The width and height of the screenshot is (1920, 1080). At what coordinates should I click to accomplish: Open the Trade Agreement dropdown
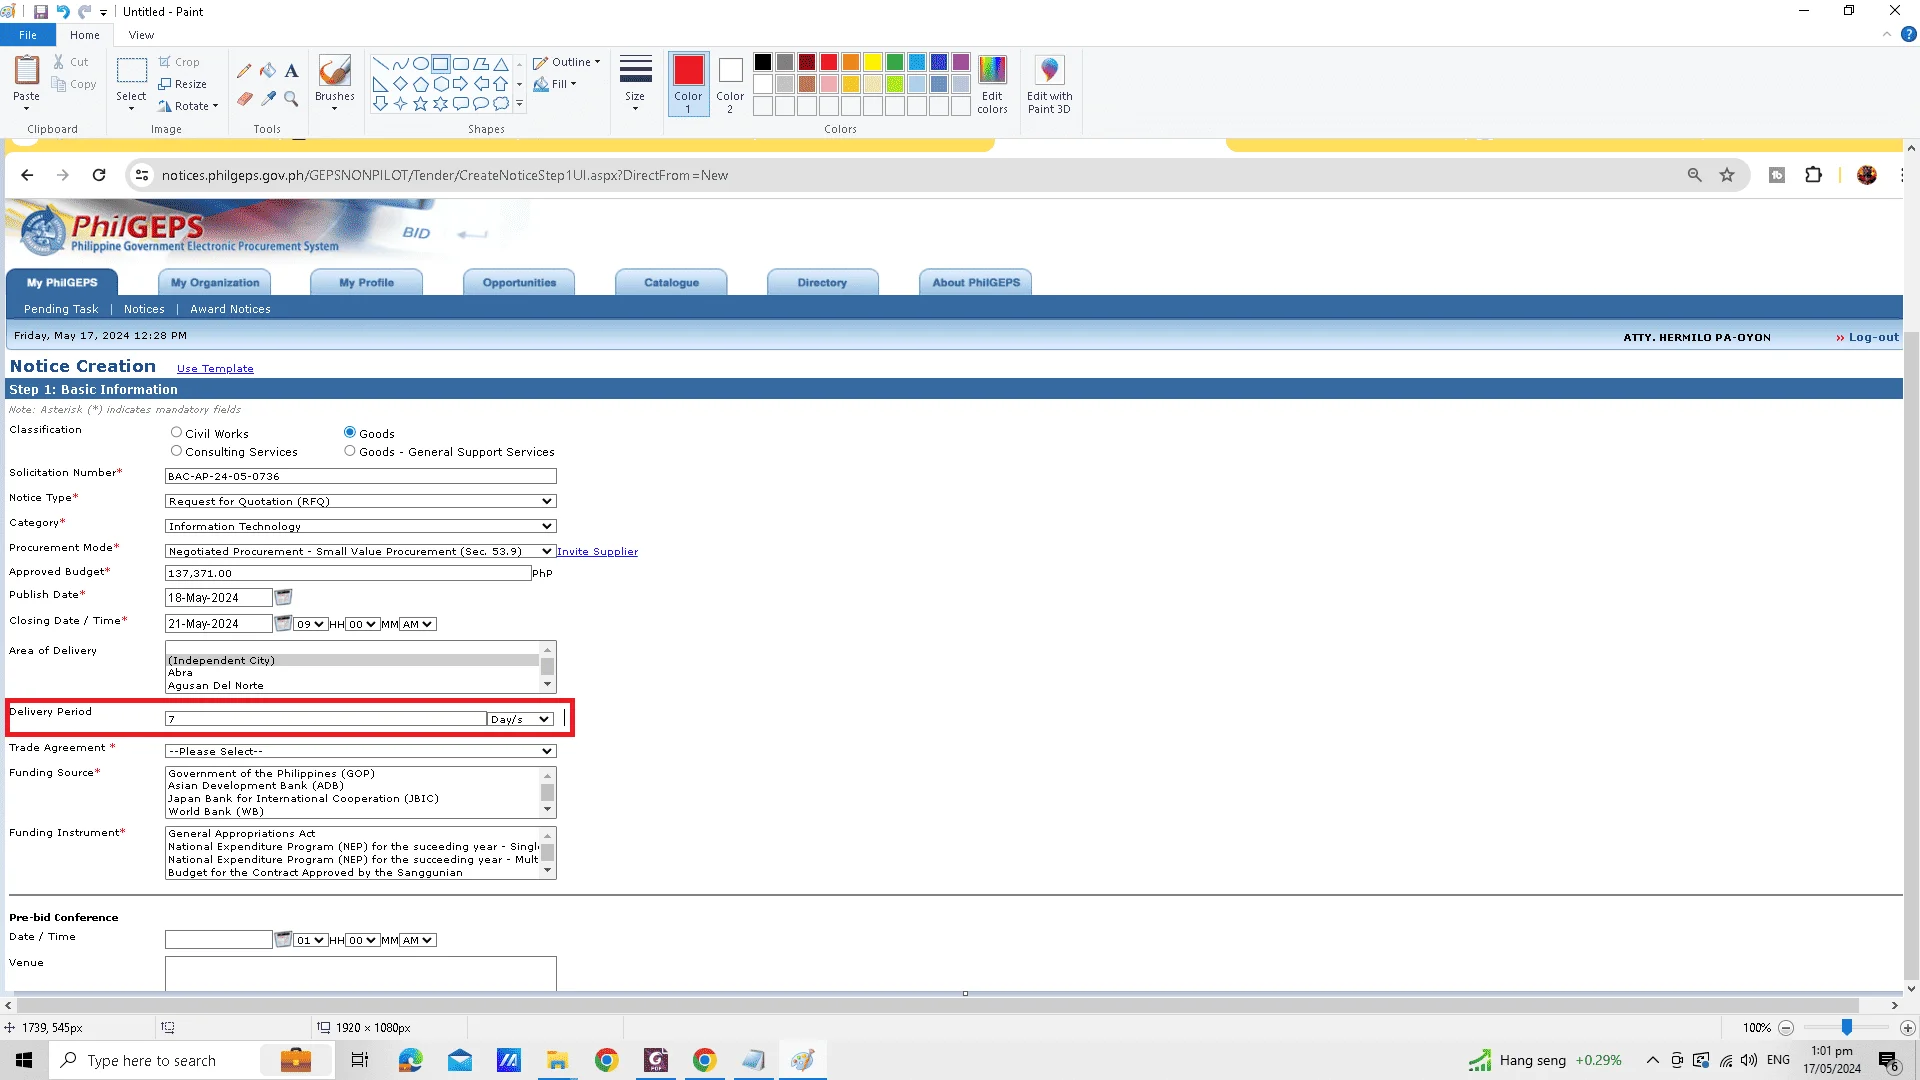coord(360,751)
